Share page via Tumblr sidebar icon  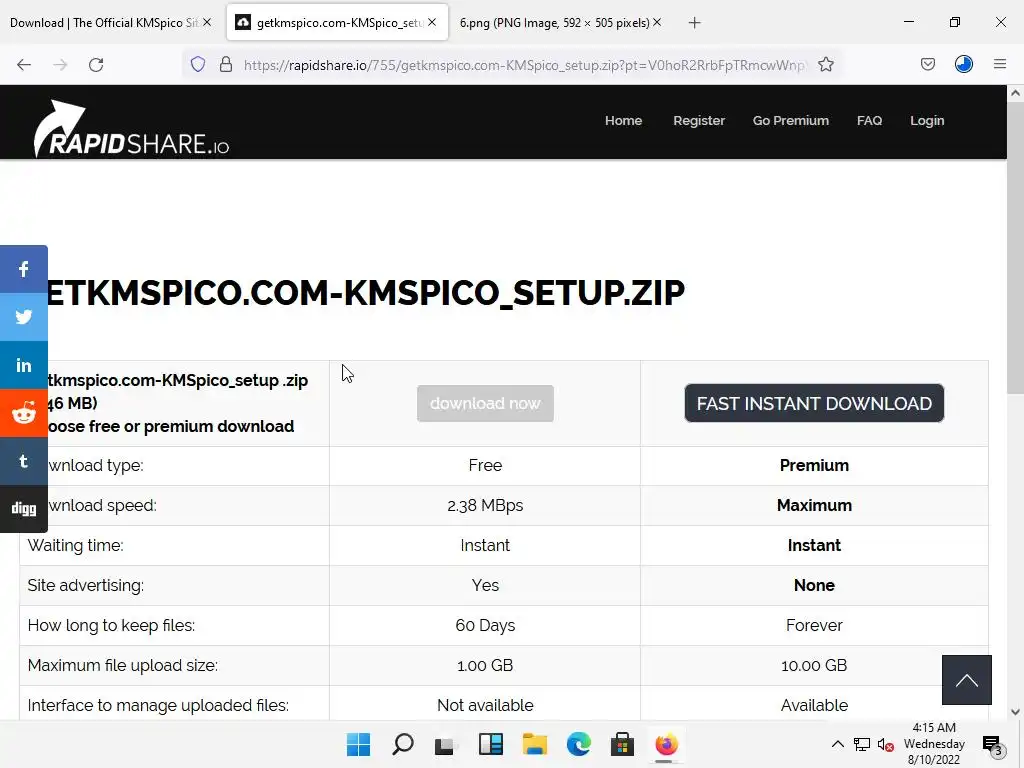pos(24,461)
